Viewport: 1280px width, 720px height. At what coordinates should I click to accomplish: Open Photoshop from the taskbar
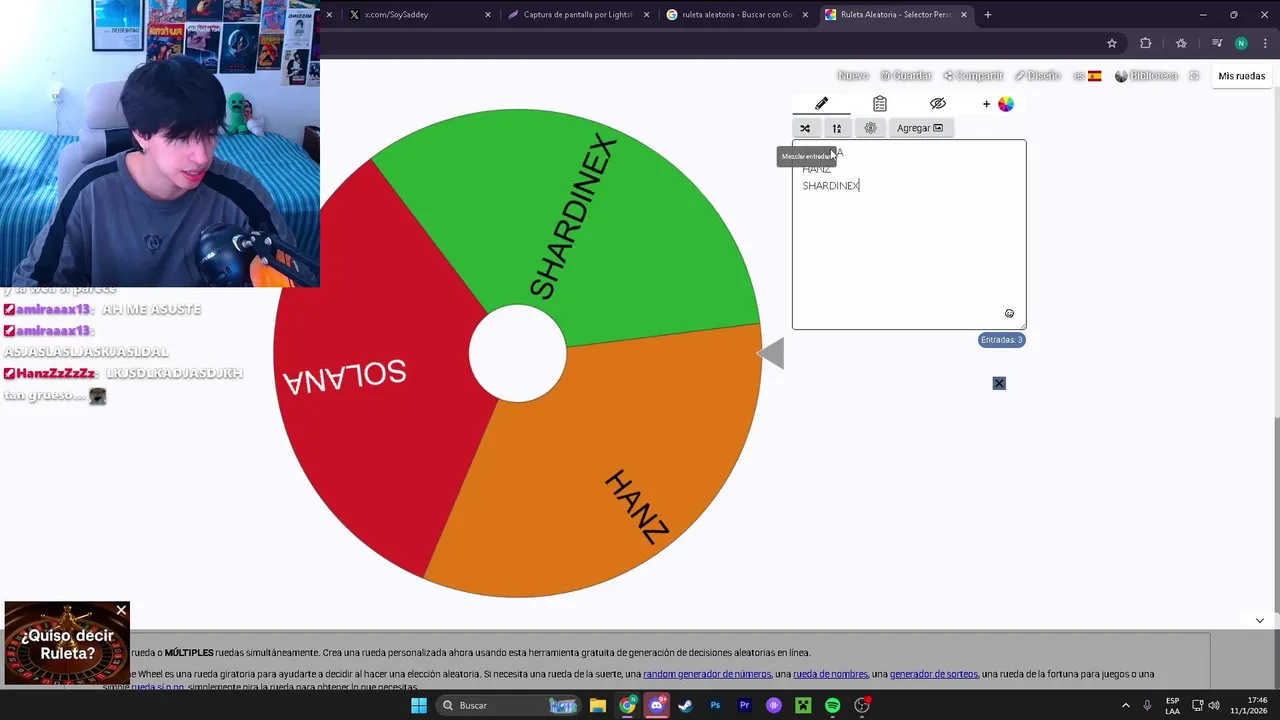click(715, 705)
